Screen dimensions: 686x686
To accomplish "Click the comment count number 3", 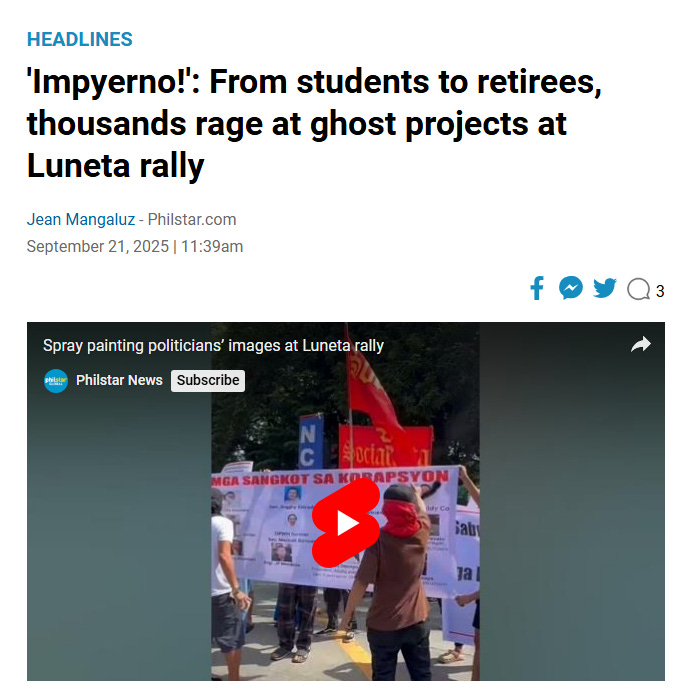I will [x=660, y=291].
